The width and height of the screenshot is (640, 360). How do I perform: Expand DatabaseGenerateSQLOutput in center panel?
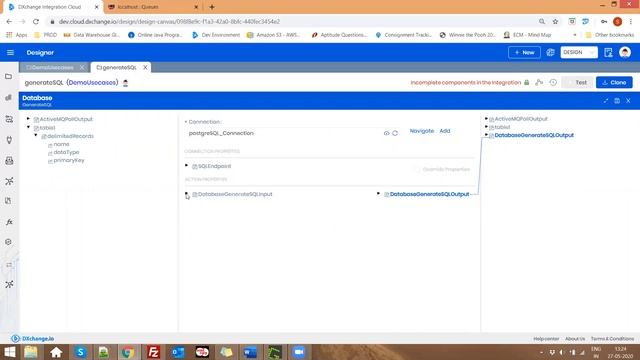coord(378,194)
